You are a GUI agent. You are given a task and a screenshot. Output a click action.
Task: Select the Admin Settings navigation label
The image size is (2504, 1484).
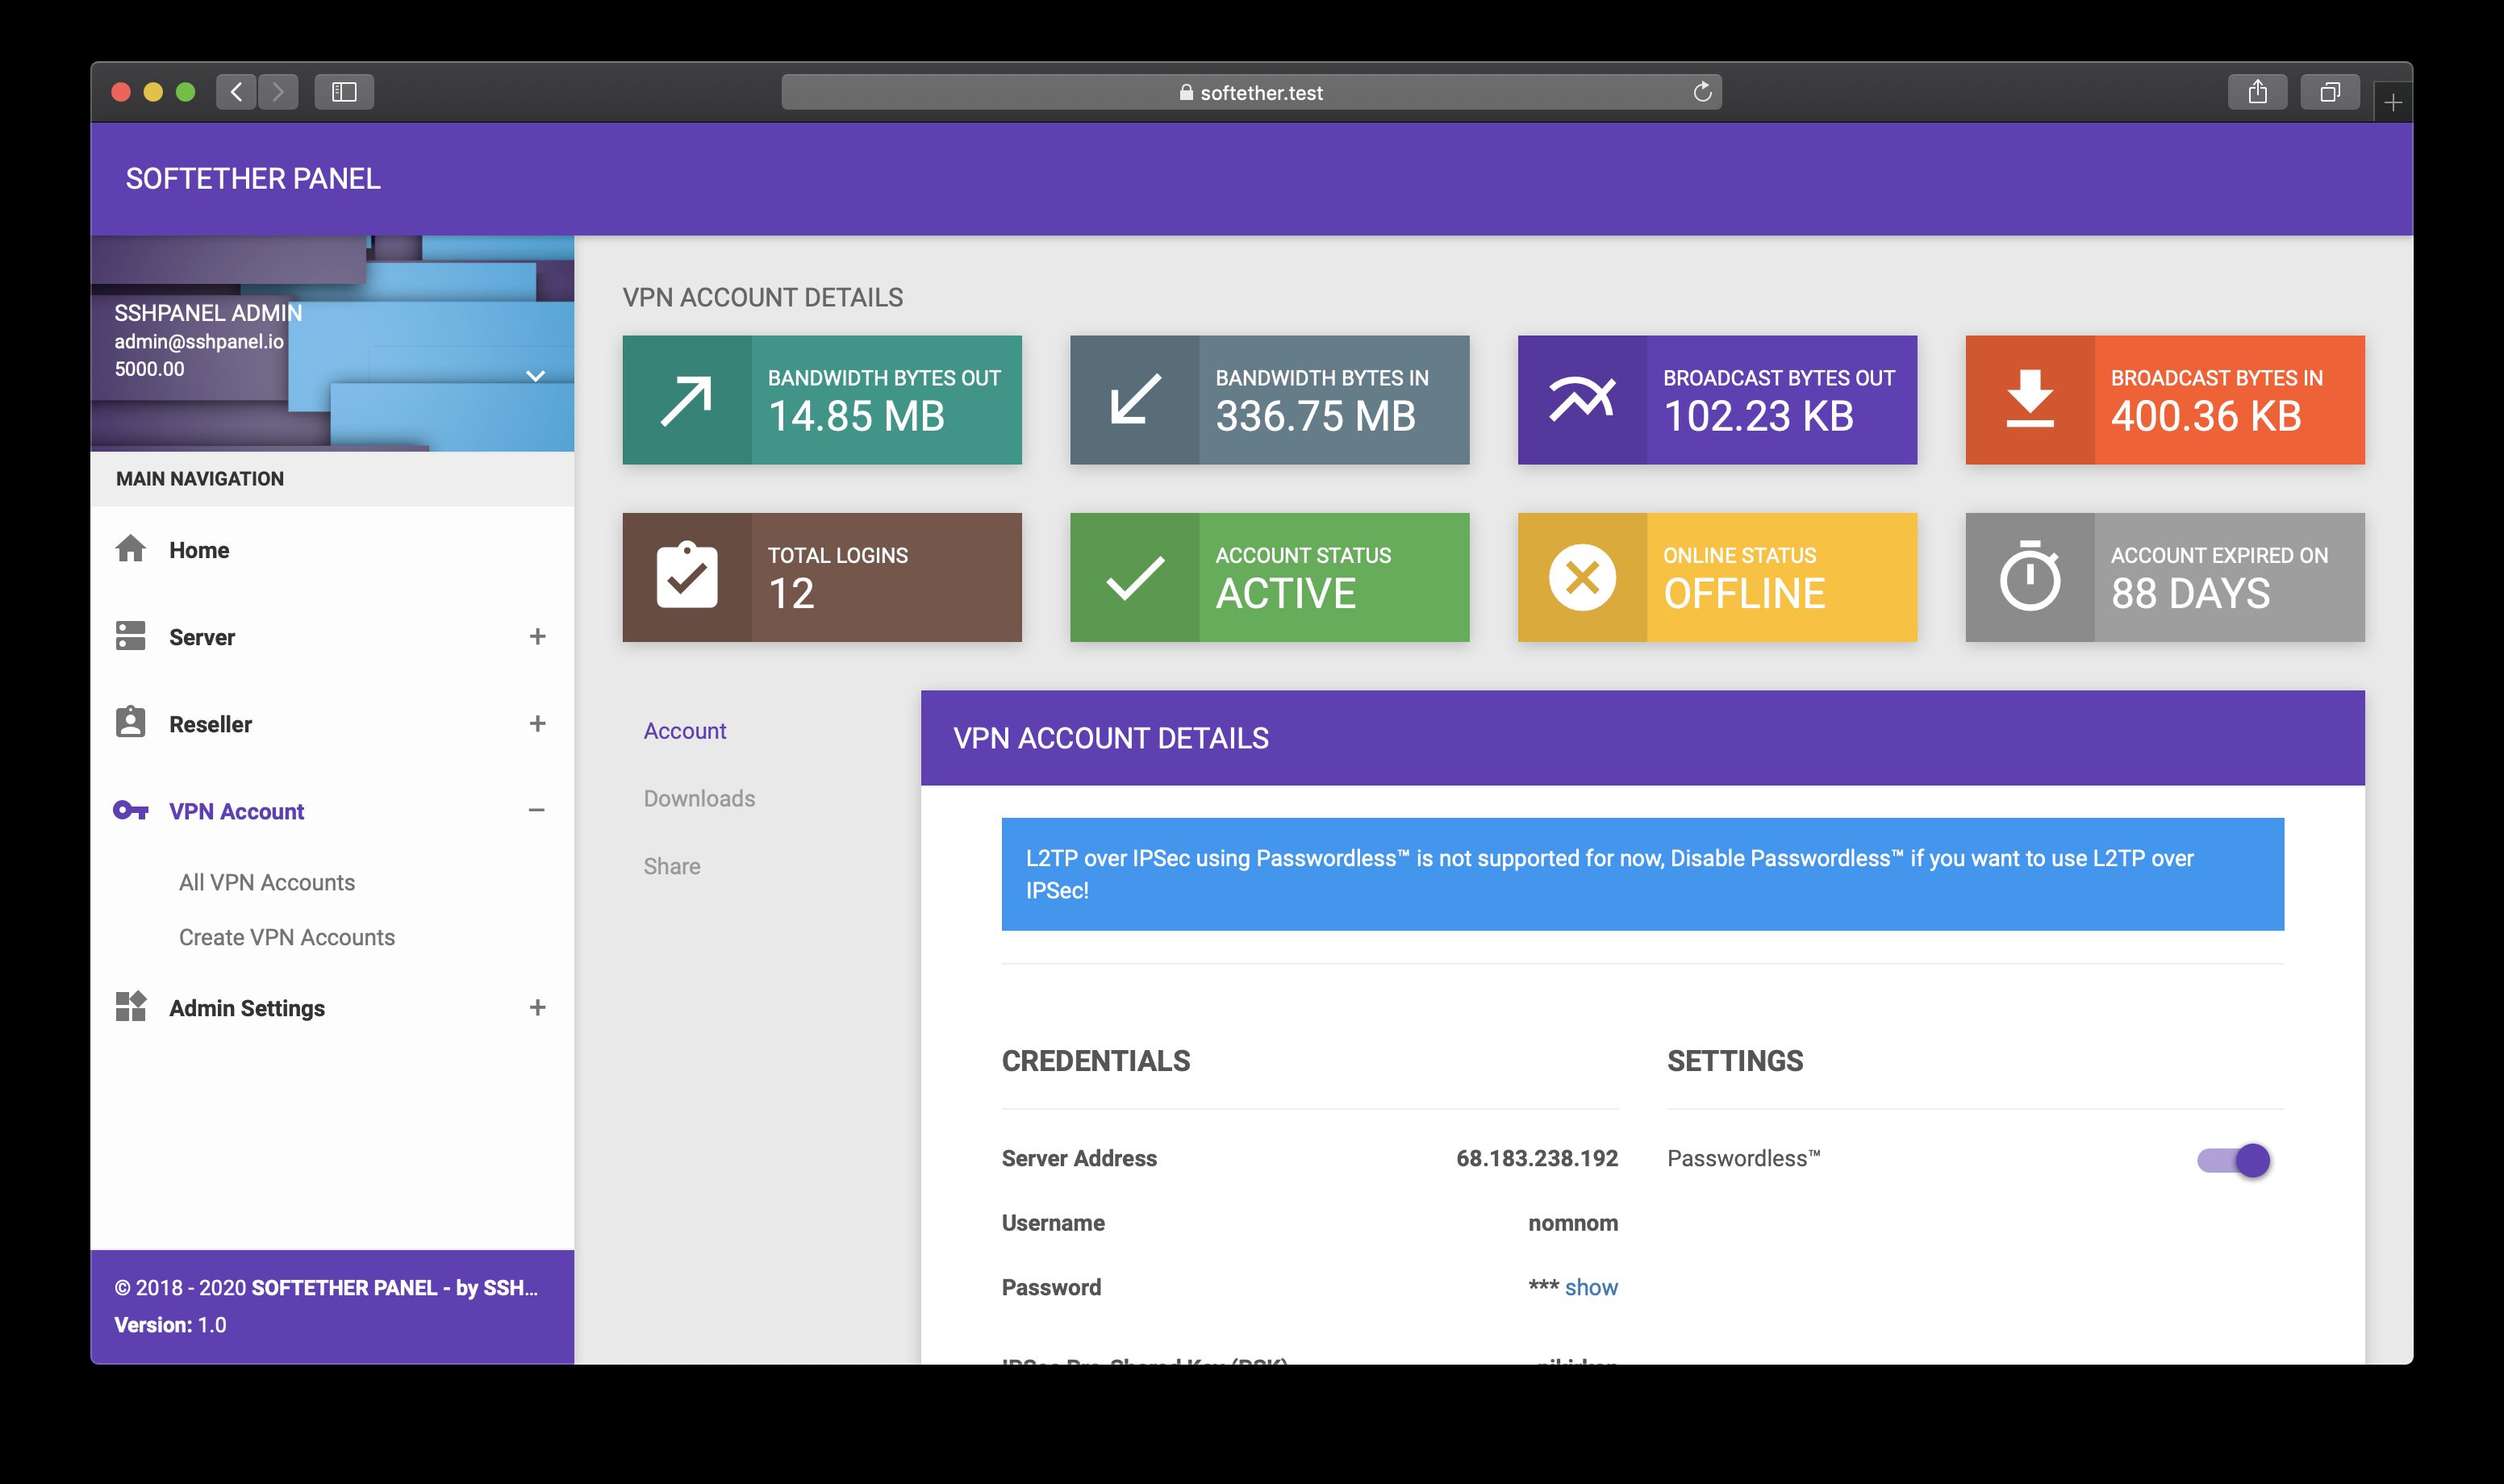pyautogui.click(x=247, y=1008)
